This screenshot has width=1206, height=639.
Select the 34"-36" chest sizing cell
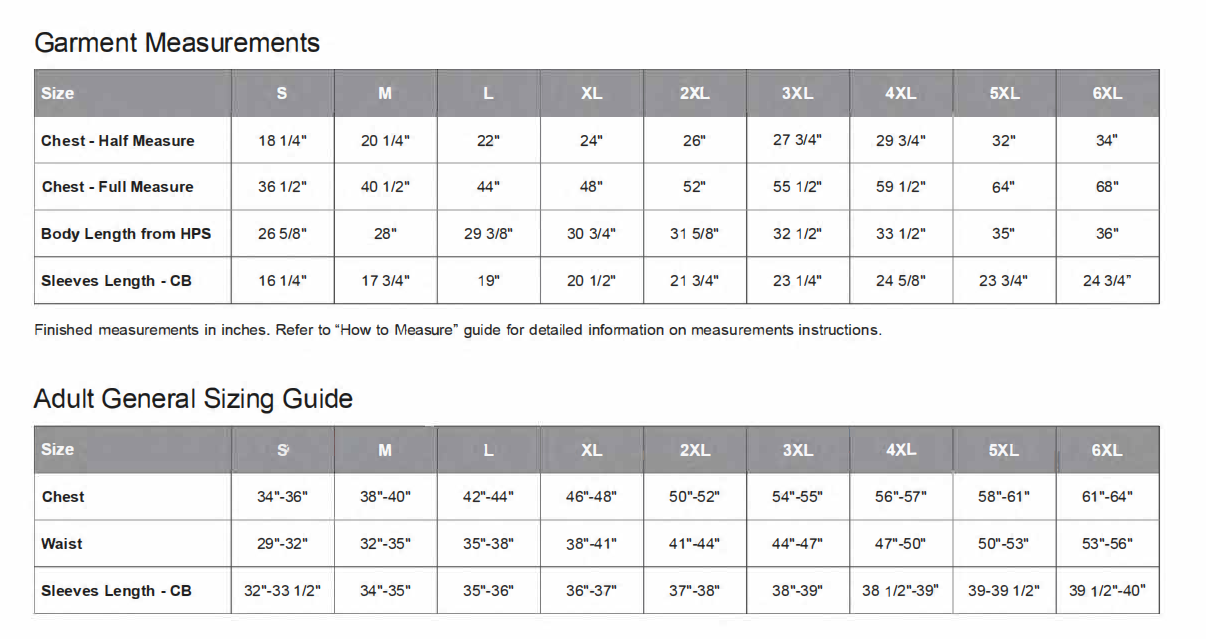282,497
